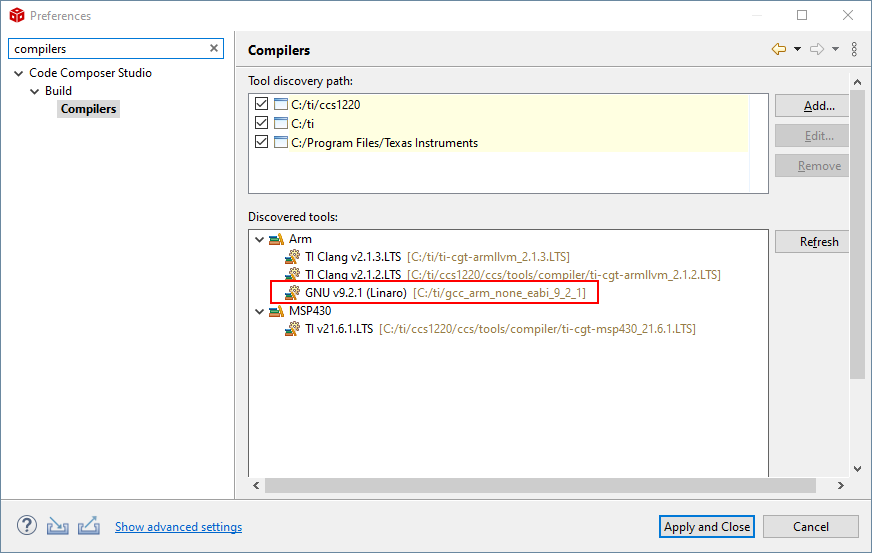Click the Help question mark icon
This screenshot has height=553, width=872.
point(27,526)
